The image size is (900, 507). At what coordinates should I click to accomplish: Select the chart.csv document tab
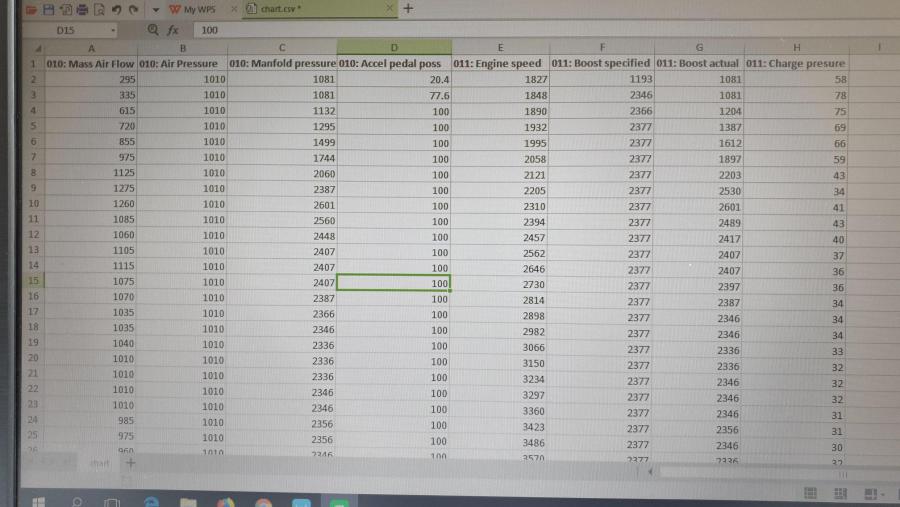282,9
